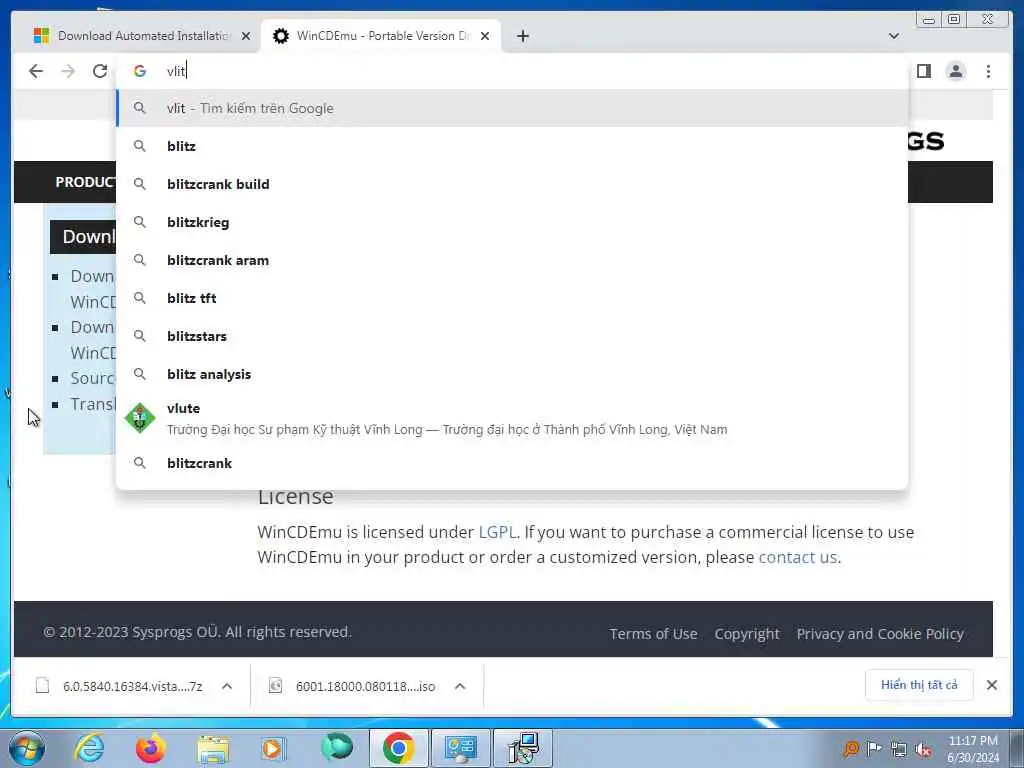
Task: Go back to the previous page
Action: 36,71
